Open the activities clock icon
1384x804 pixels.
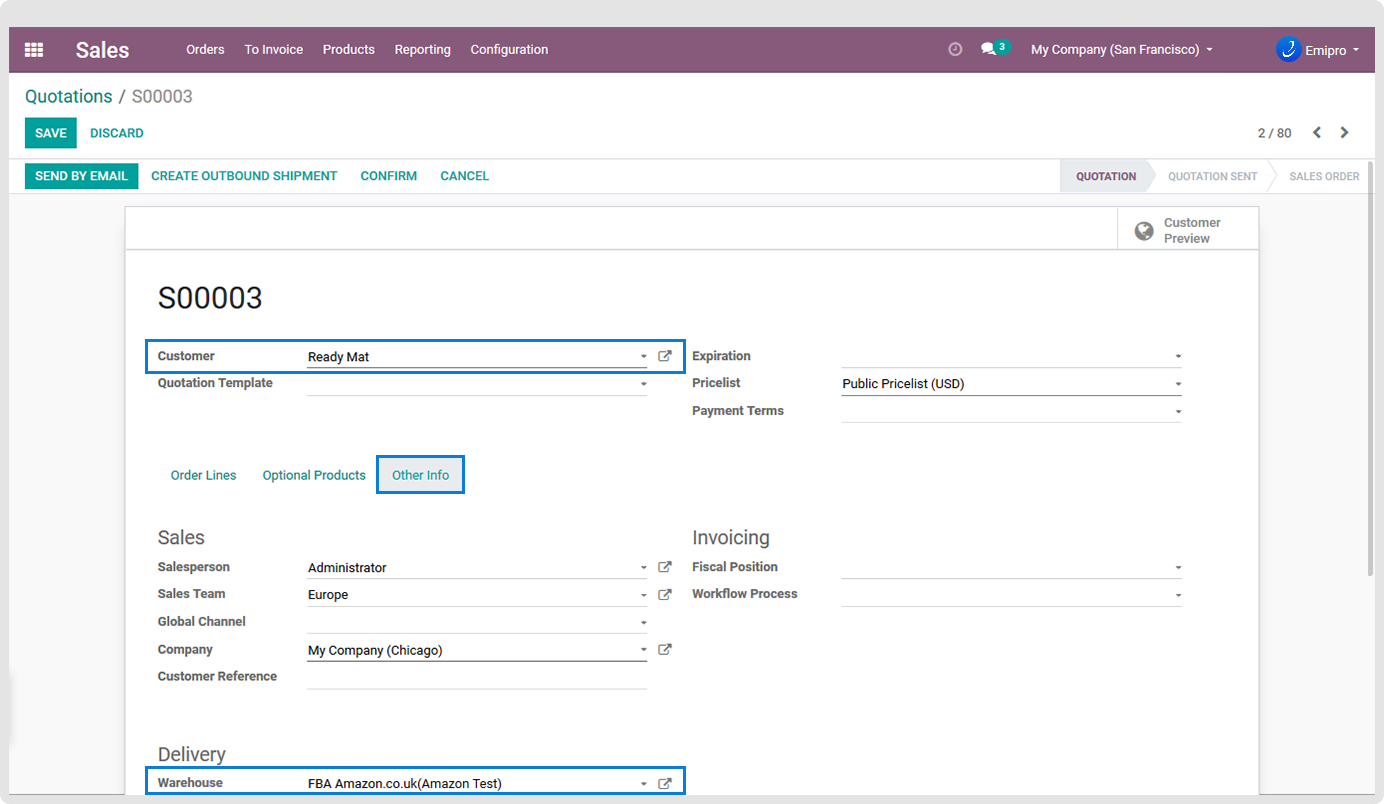[x=955, y=49]
